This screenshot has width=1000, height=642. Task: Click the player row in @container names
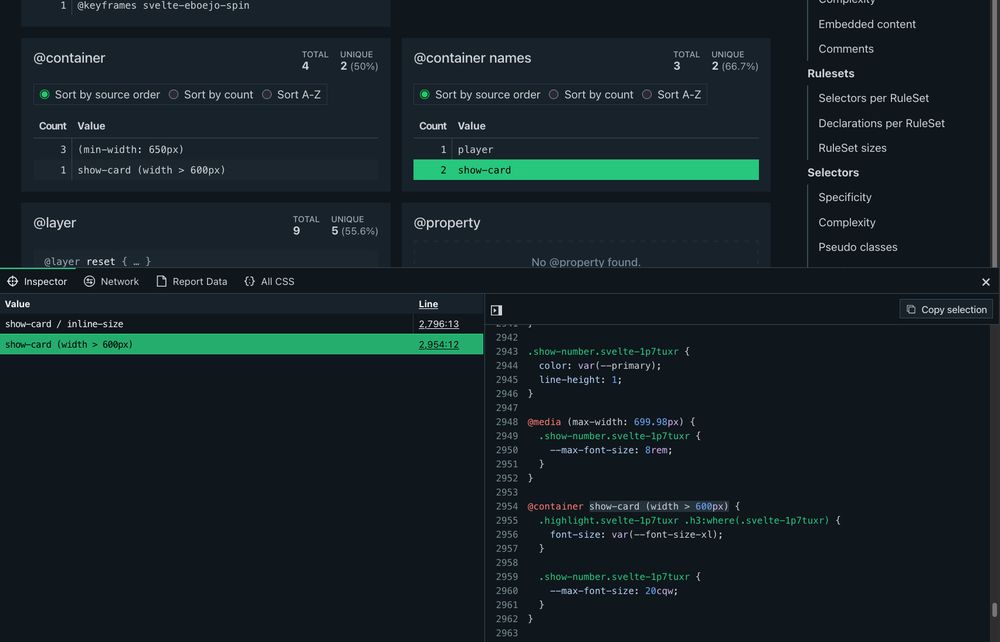pos(585,149)
